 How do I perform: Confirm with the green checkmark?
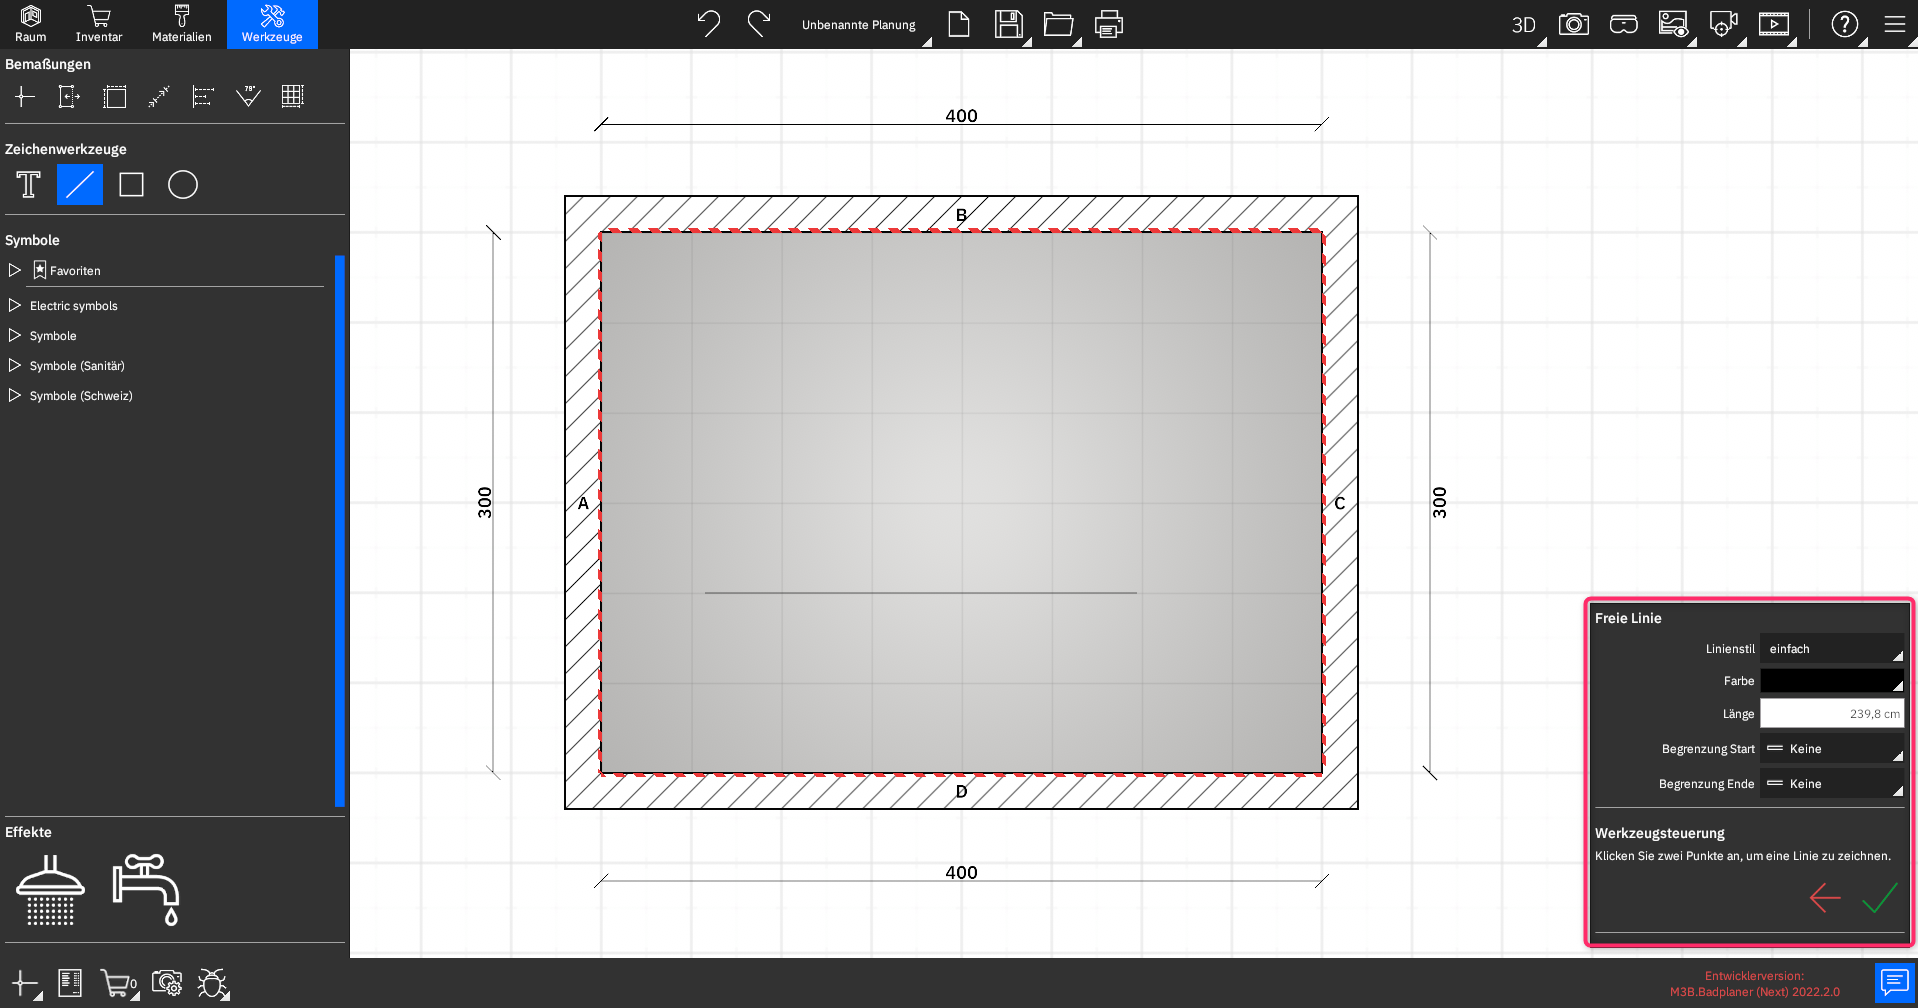pos(1880,898)
